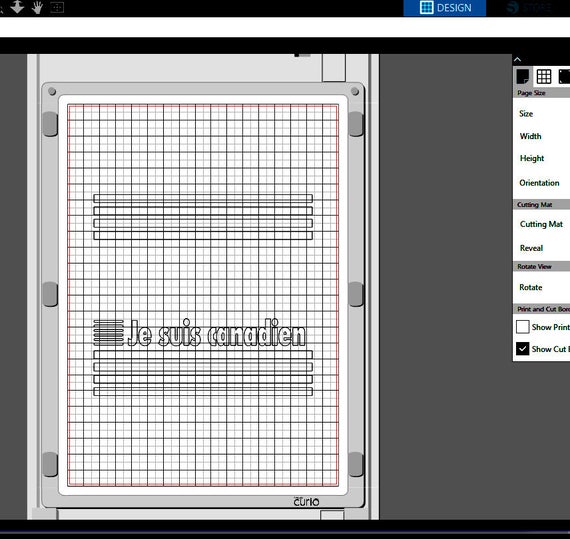Open the Page Setup page icon tab
570x539 pixels.
point(523,76)
